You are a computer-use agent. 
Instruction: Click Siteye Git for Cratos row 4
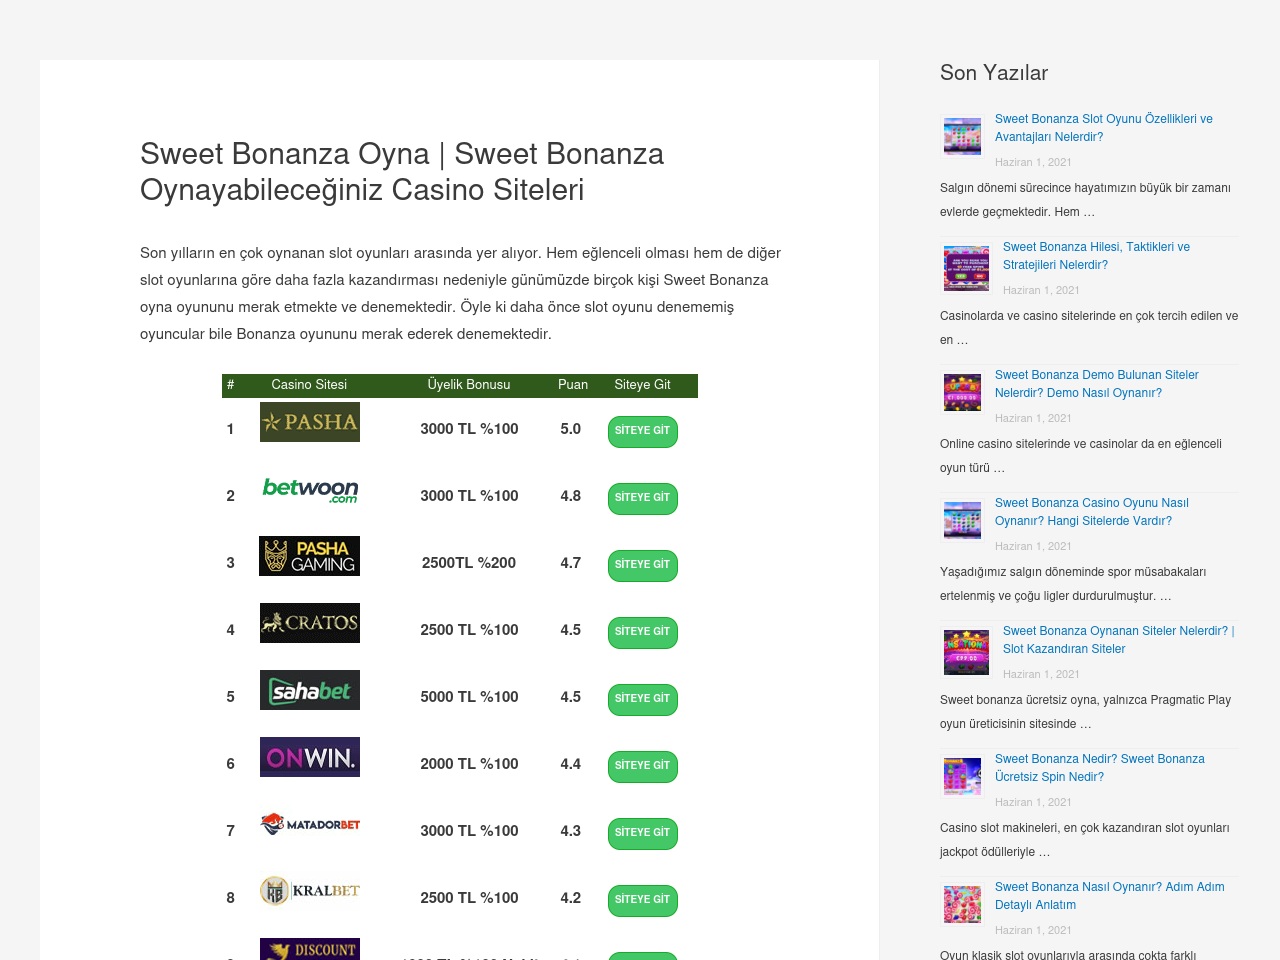643,632
